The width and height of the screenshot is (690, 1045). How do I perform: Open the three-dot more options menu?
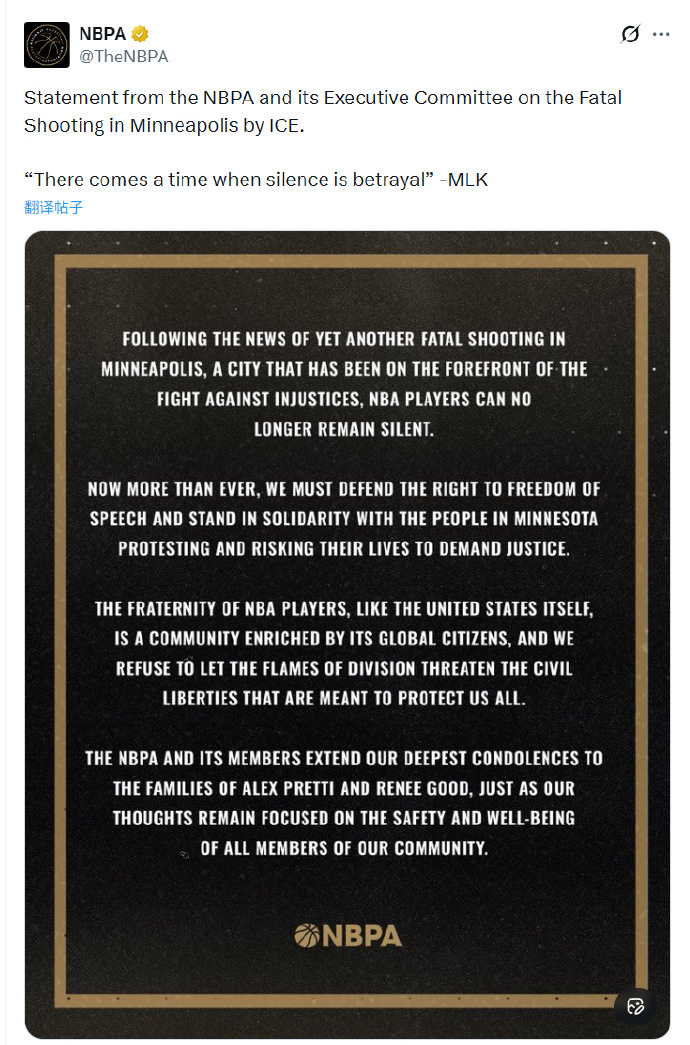pyautogui.click(x=661, y=34)
